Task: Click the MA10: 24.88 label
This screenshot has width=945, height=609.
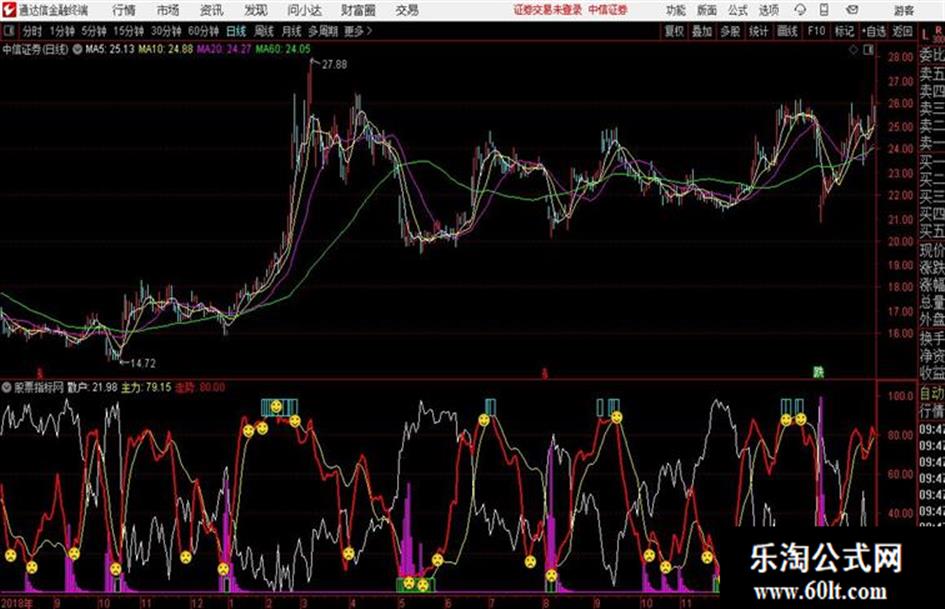Action: (166, 49)
